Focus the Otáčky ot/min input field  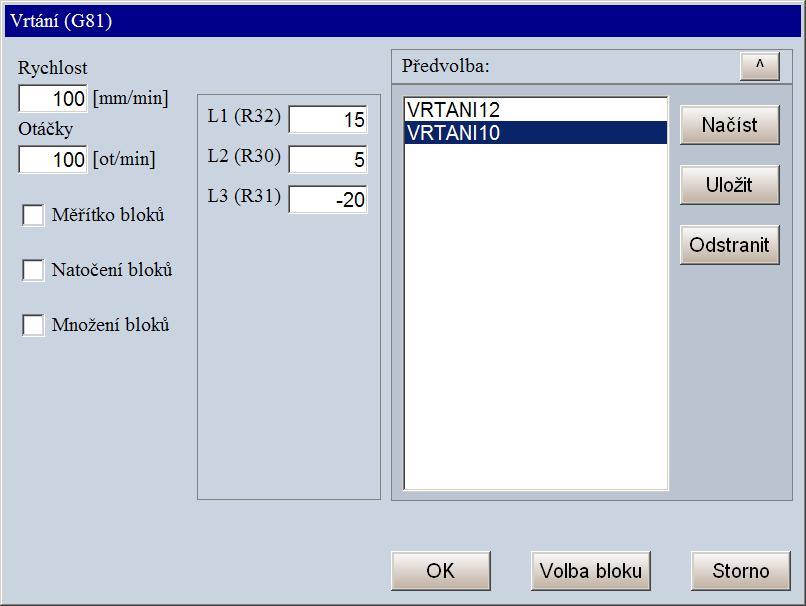[53, 159]
